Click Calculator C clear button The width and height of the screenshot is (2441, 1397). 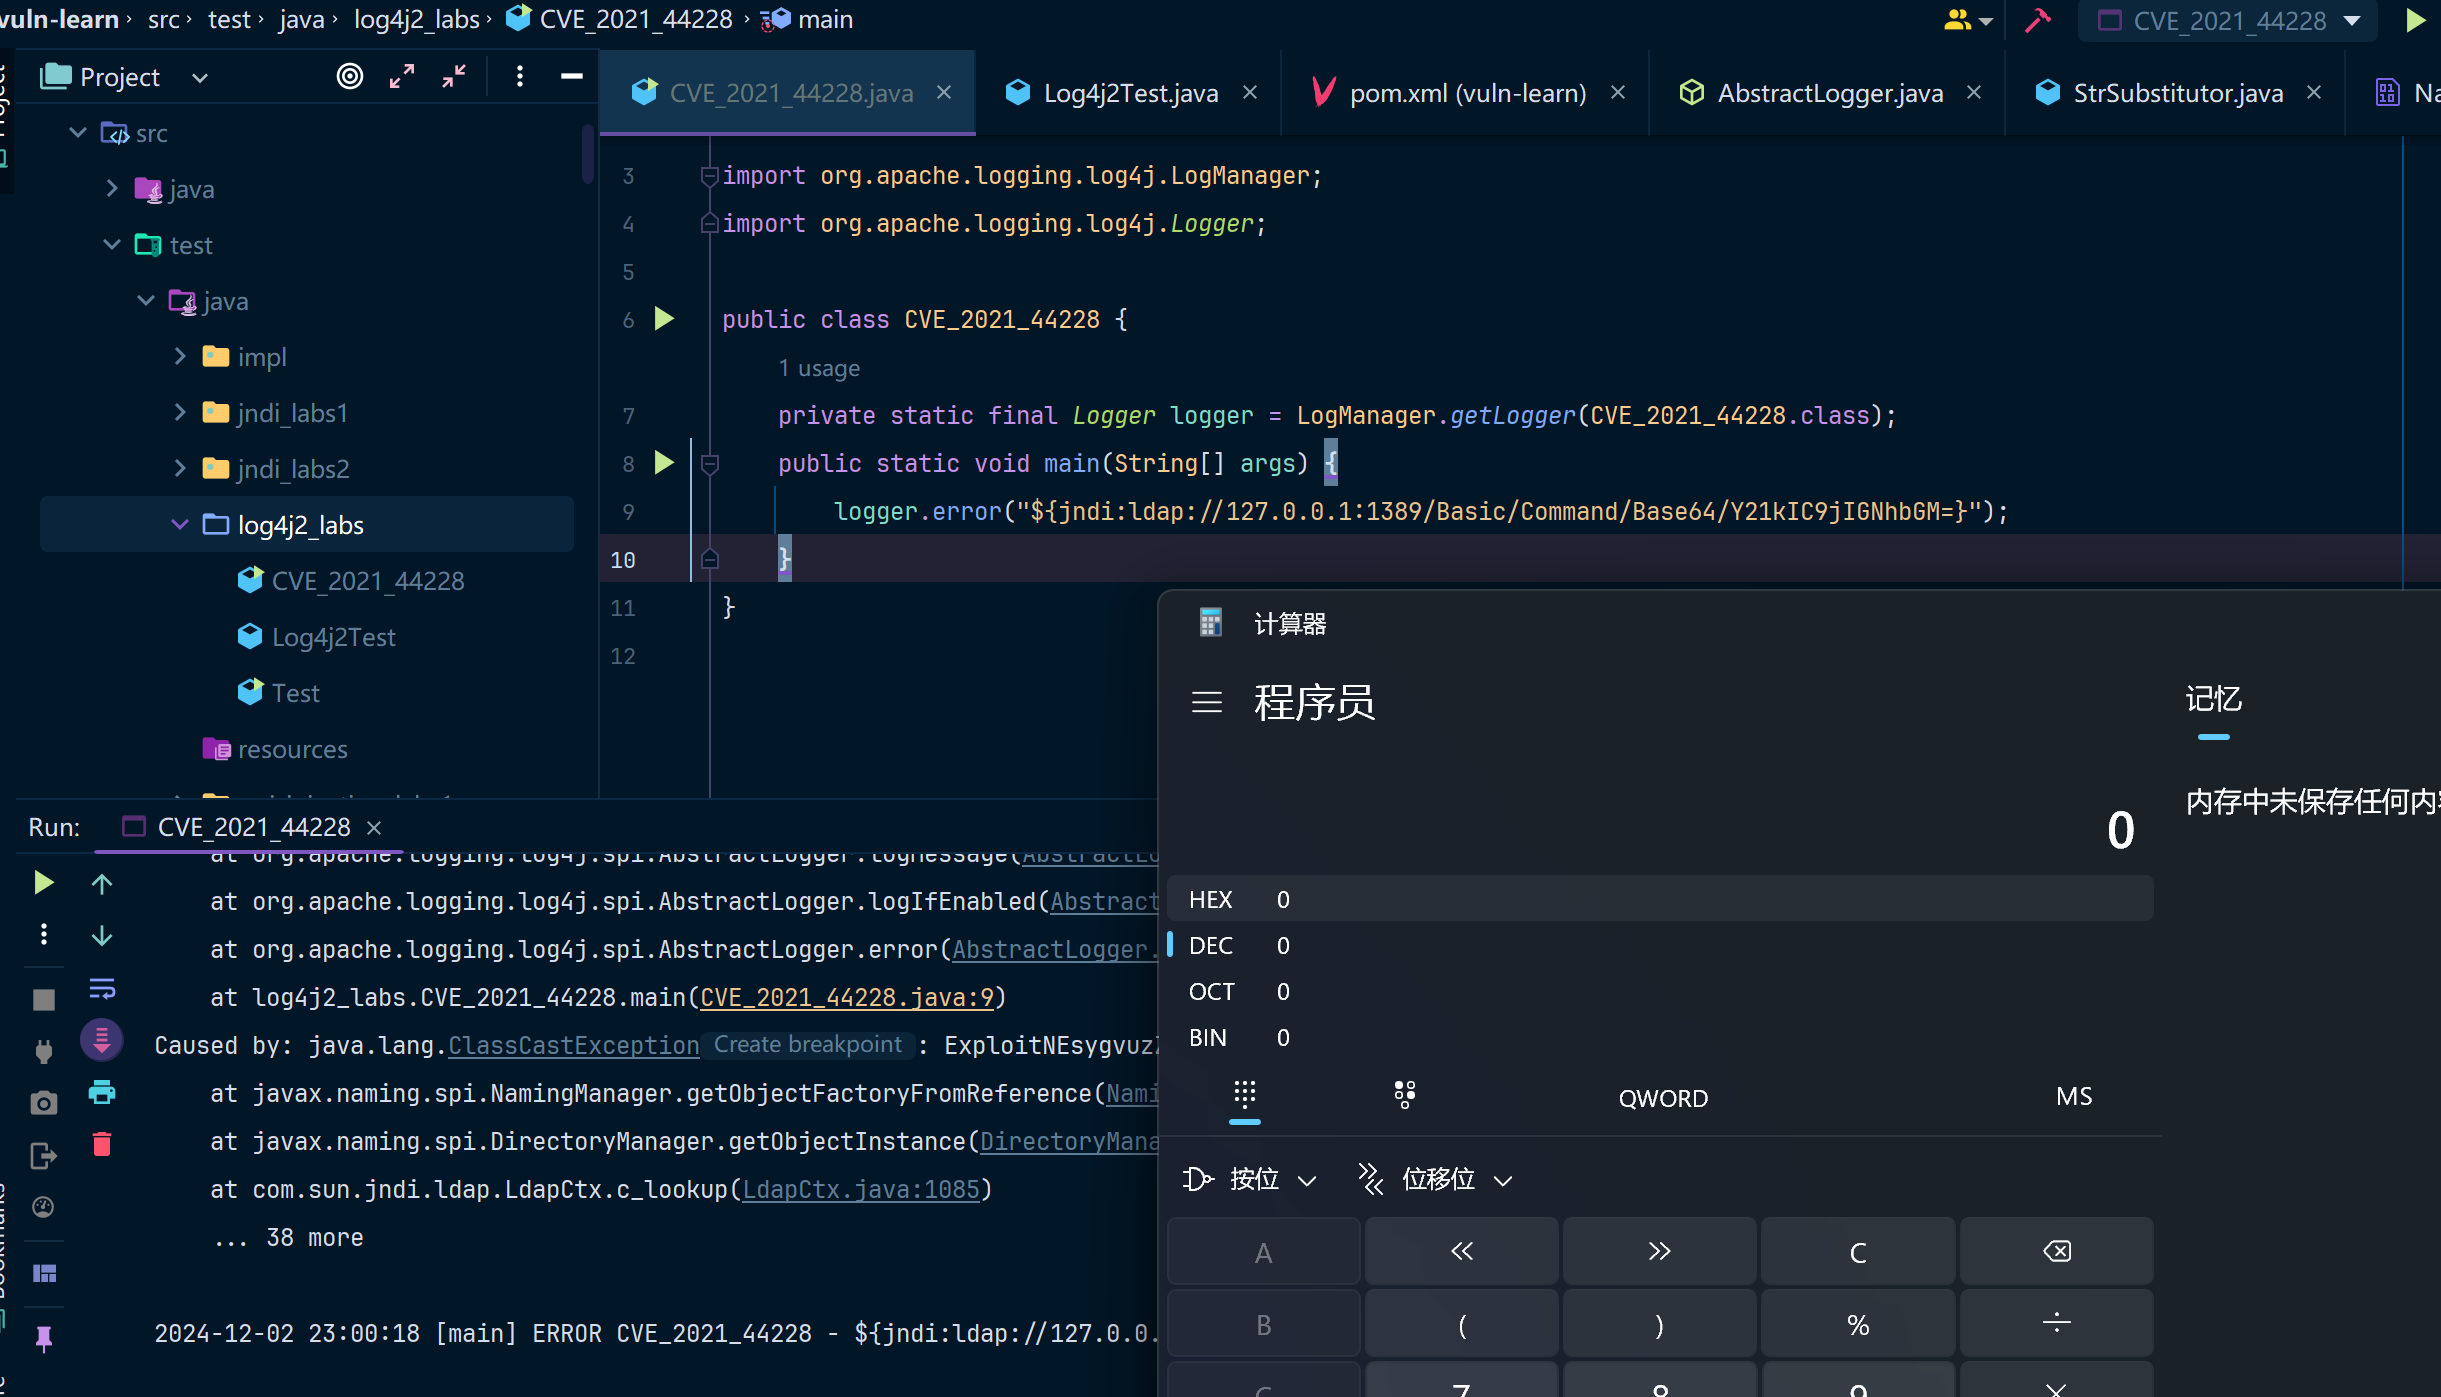tap(1857, 1251)
